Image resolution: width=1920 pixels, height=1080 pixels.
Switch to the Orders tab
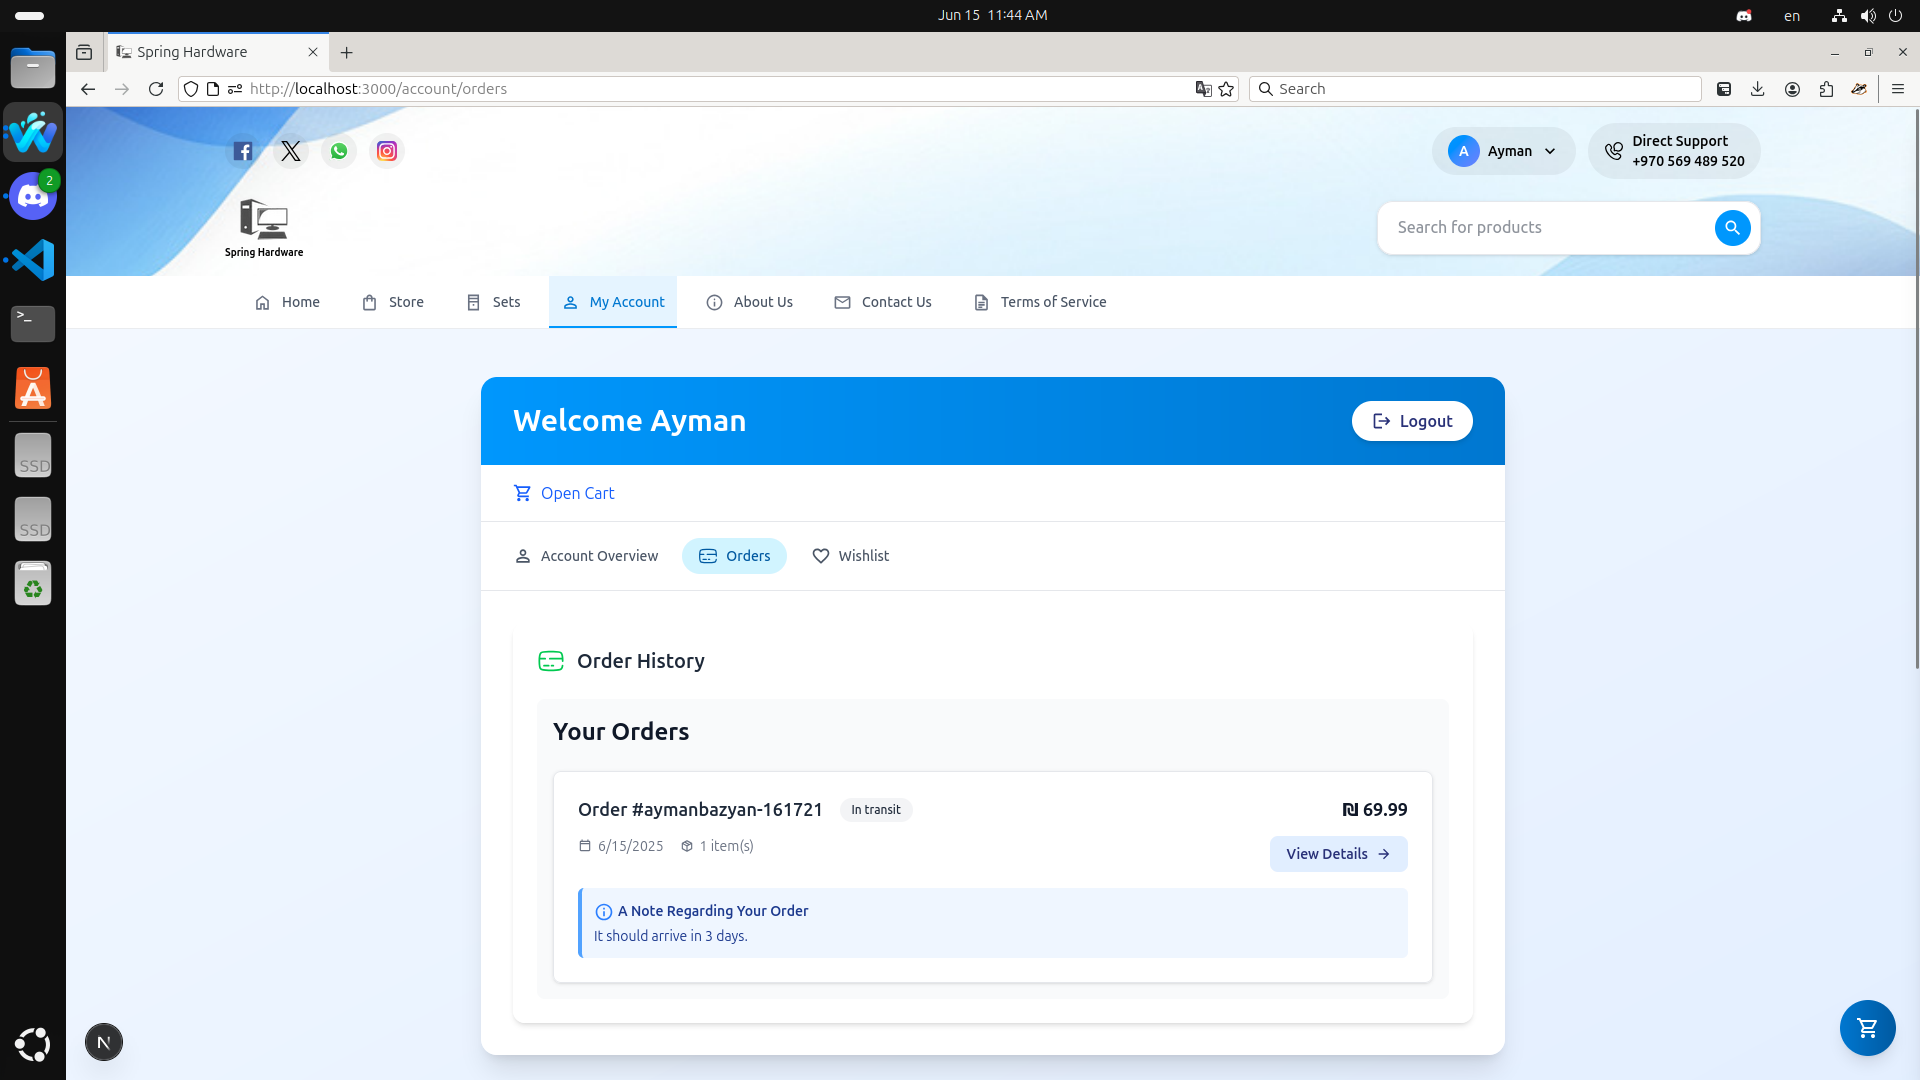(x=734, y=556)
